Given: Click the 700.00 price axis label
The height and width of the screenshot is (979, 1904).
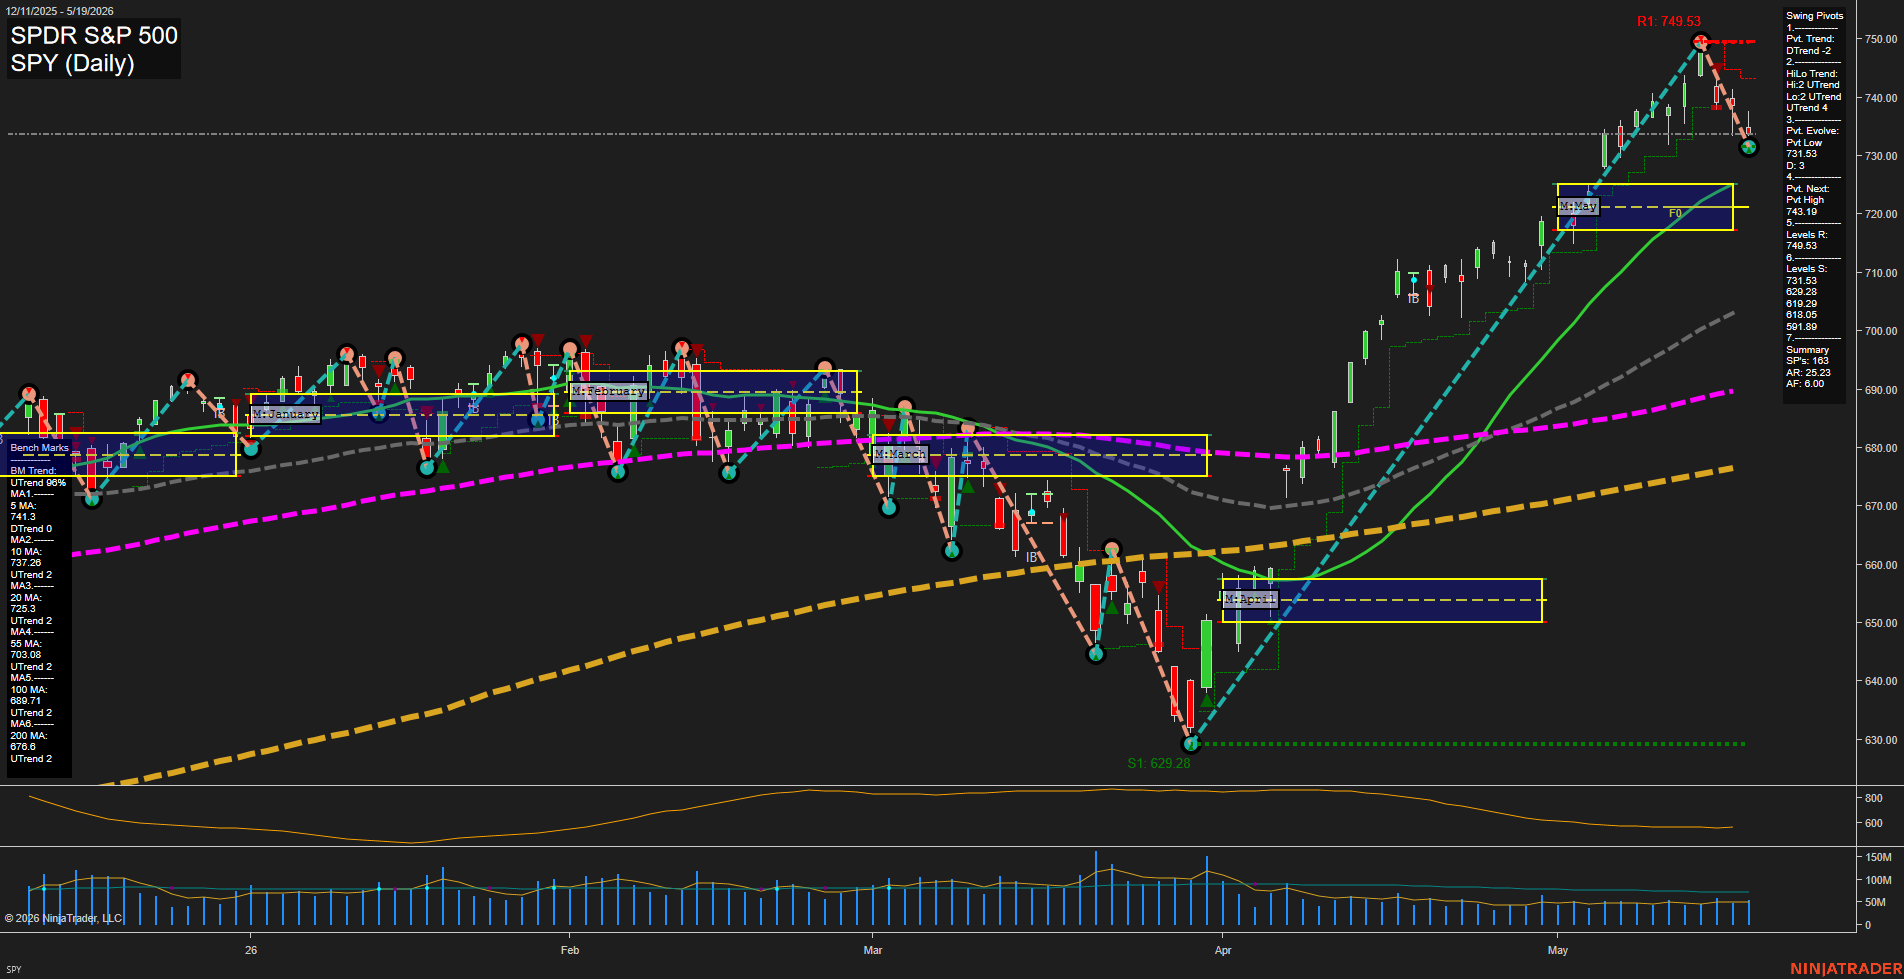Looking at the screenshot, I should pyautogui.click(x=1881, y=331).
